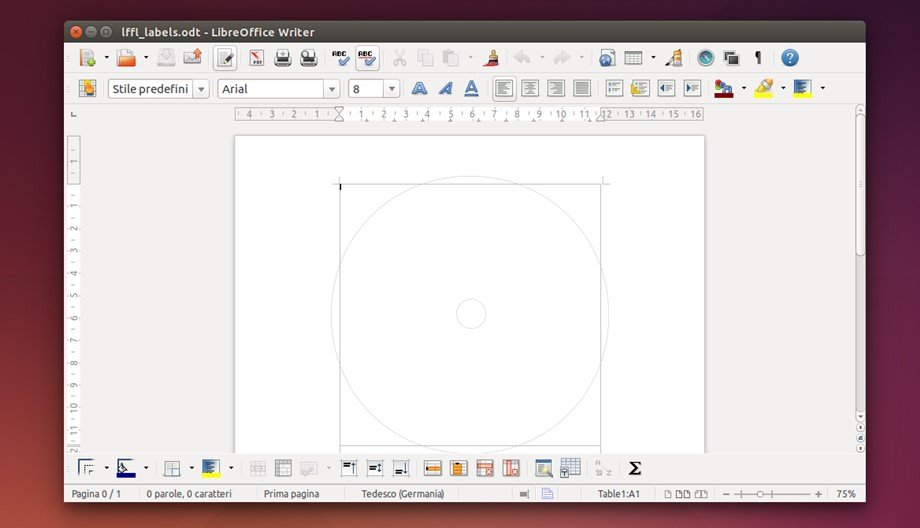Click the Export as PDF icon
Viewport: 920px width, 528px height.
click(256, 58)
